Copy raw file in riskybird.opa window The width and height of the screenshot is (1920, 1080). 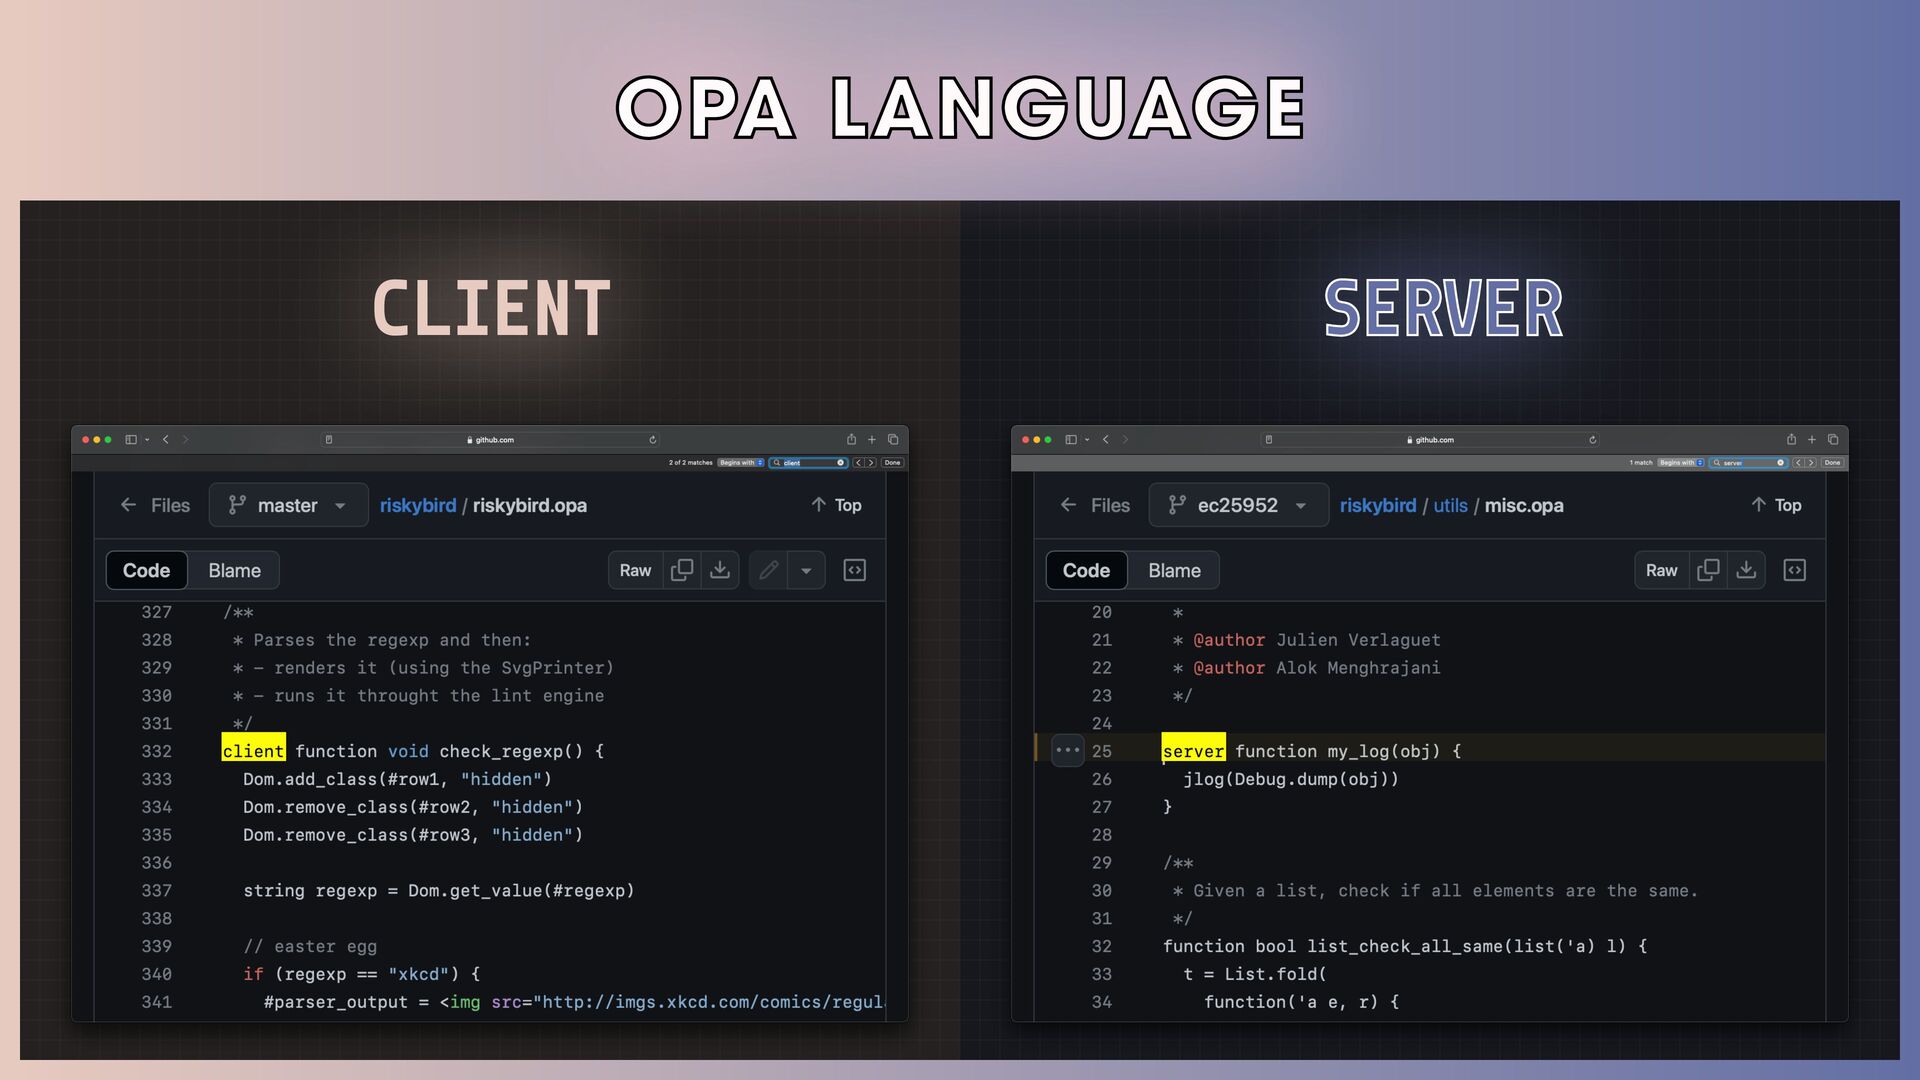point(682,570)
